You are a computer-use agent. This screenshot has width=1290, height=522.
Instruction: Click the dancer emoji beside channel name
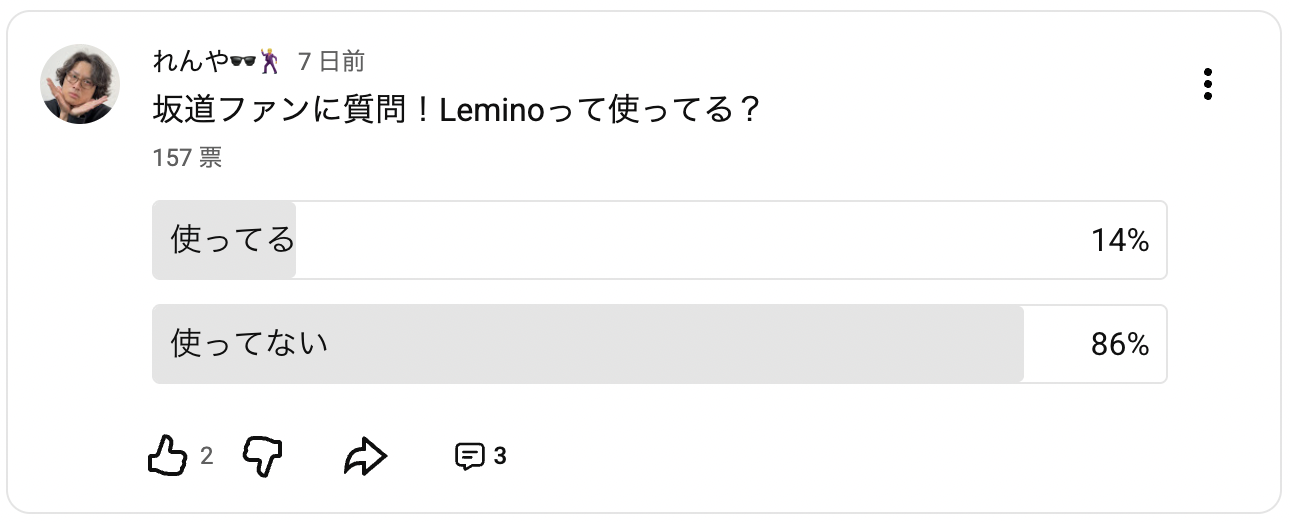pyautogui.click(x=269, y=62)
